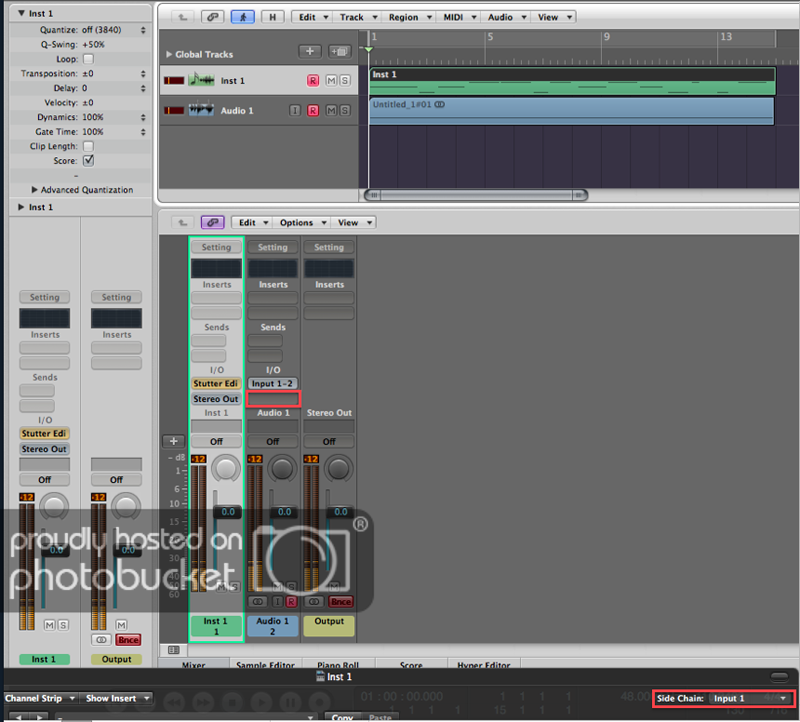Screen dimensions: 800x722
Task: Click the link icon in arrange toolbar
Action: (x=212, y=17)
